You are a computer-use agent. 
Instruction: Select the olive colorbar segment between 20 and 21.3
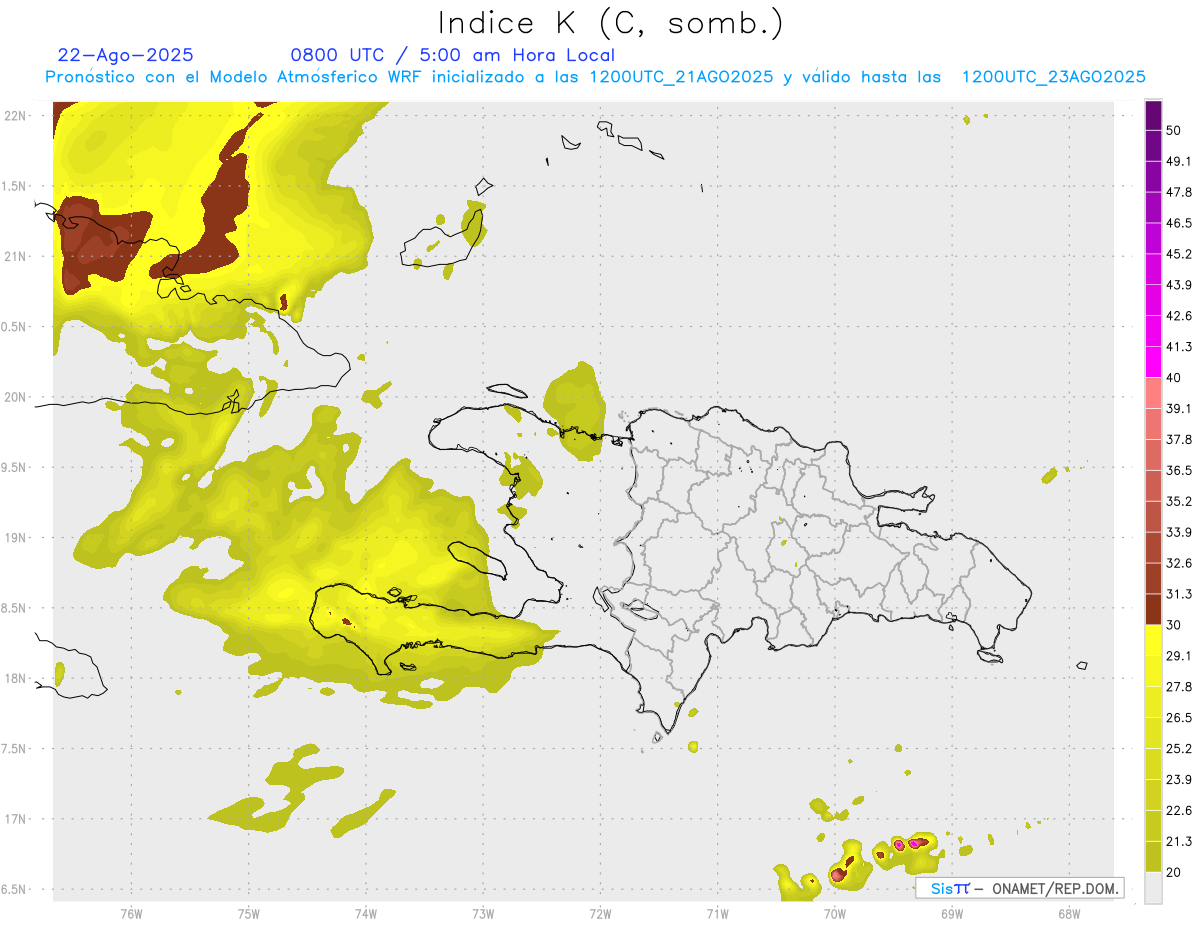(1153, 856)
